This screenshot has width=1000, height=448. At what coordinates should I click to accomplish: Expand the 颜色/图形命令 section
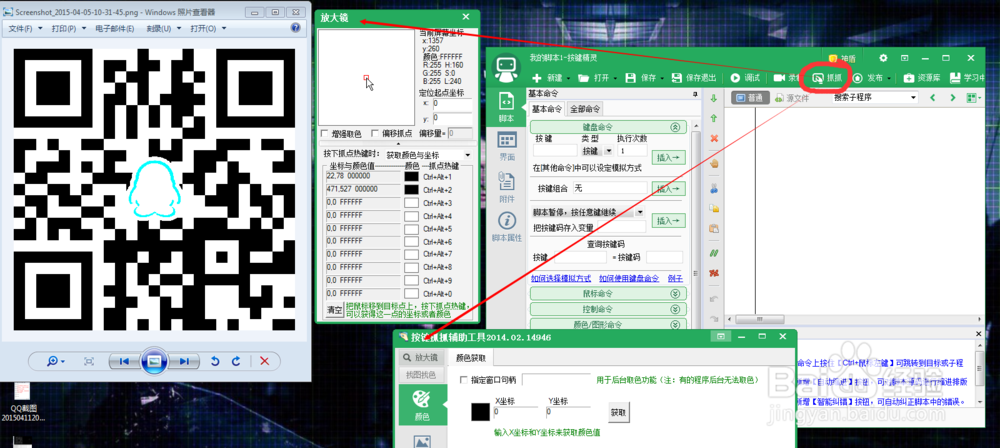click(x=675, y=324)
